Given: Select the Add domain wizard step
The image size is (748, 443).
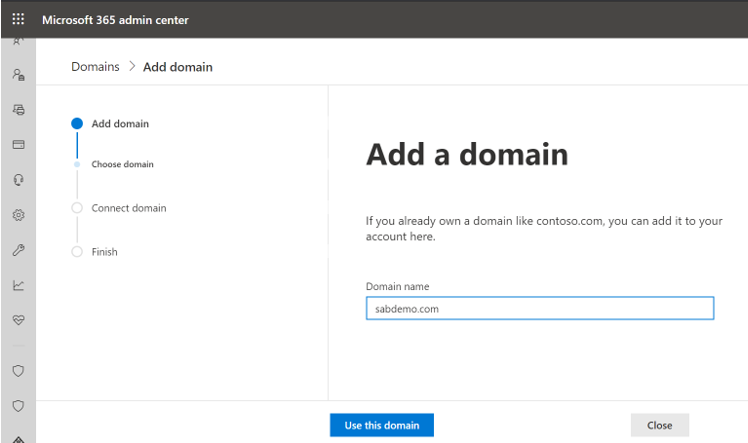Looking at the screenshot, I should pos(119,124).
